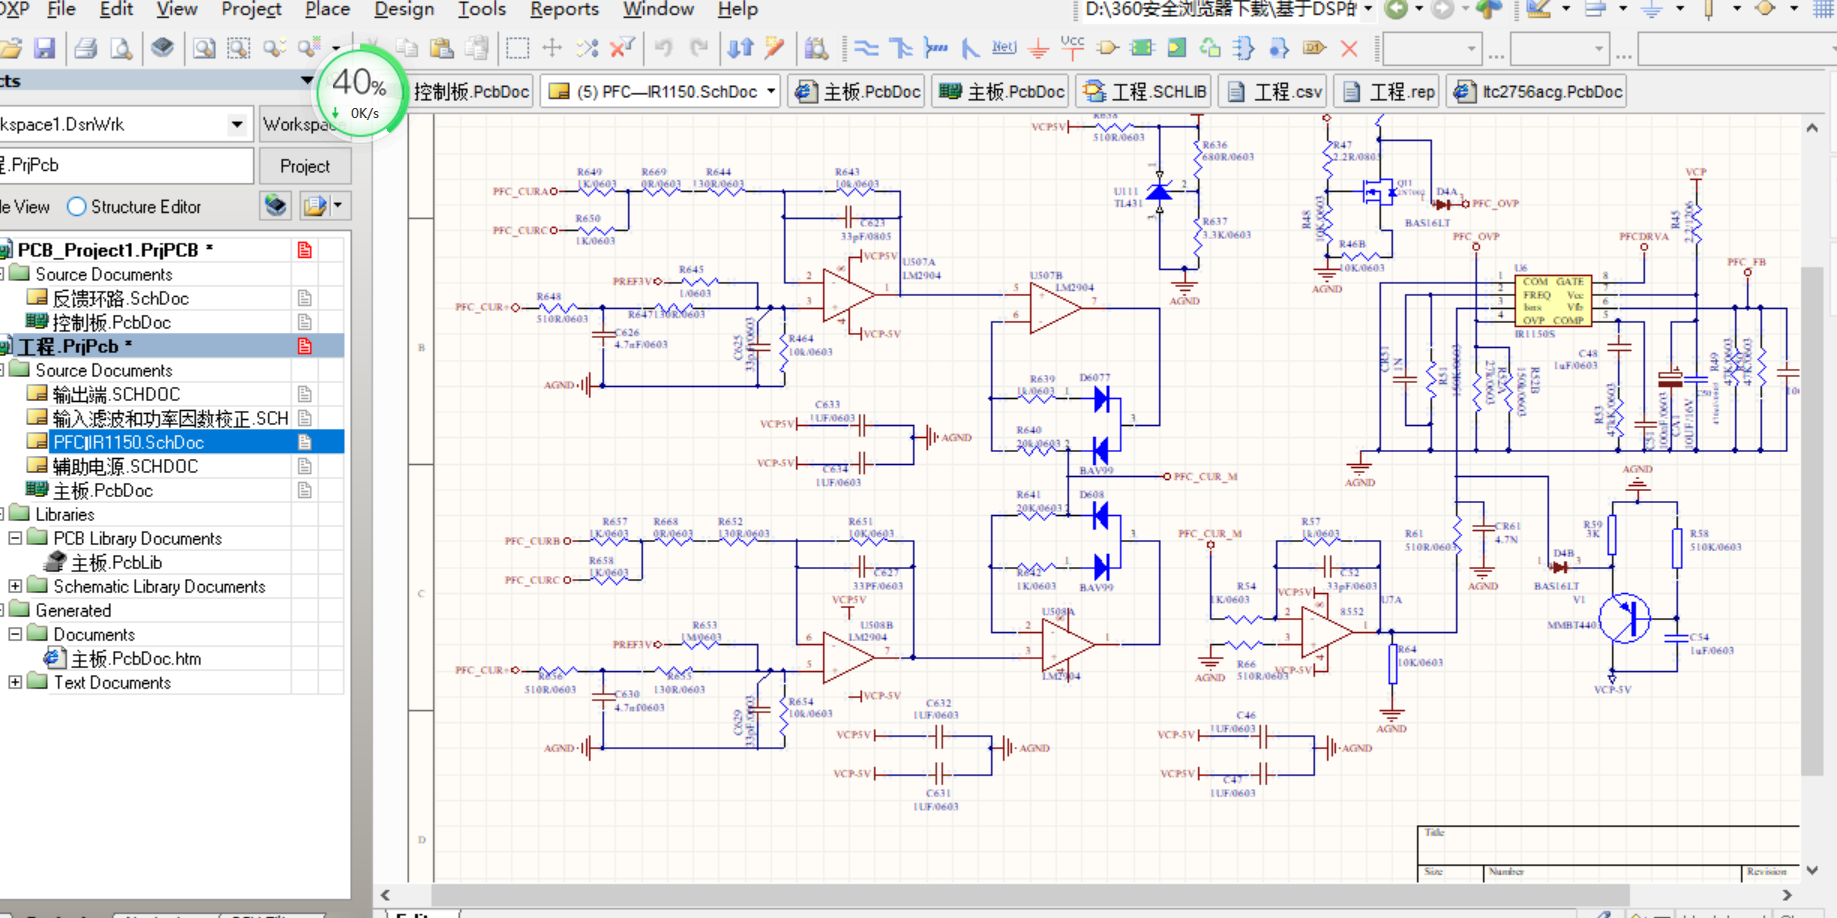Click the Place No ERC red cross
Screen dimensions: 1837x918
tap(1349, 48)
